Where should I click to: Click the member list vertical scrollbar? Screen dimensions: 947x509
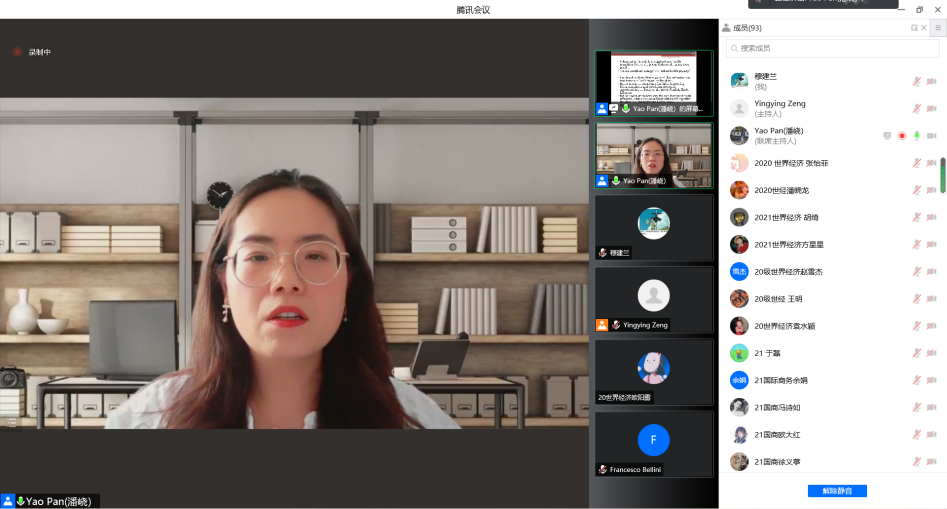942,175
